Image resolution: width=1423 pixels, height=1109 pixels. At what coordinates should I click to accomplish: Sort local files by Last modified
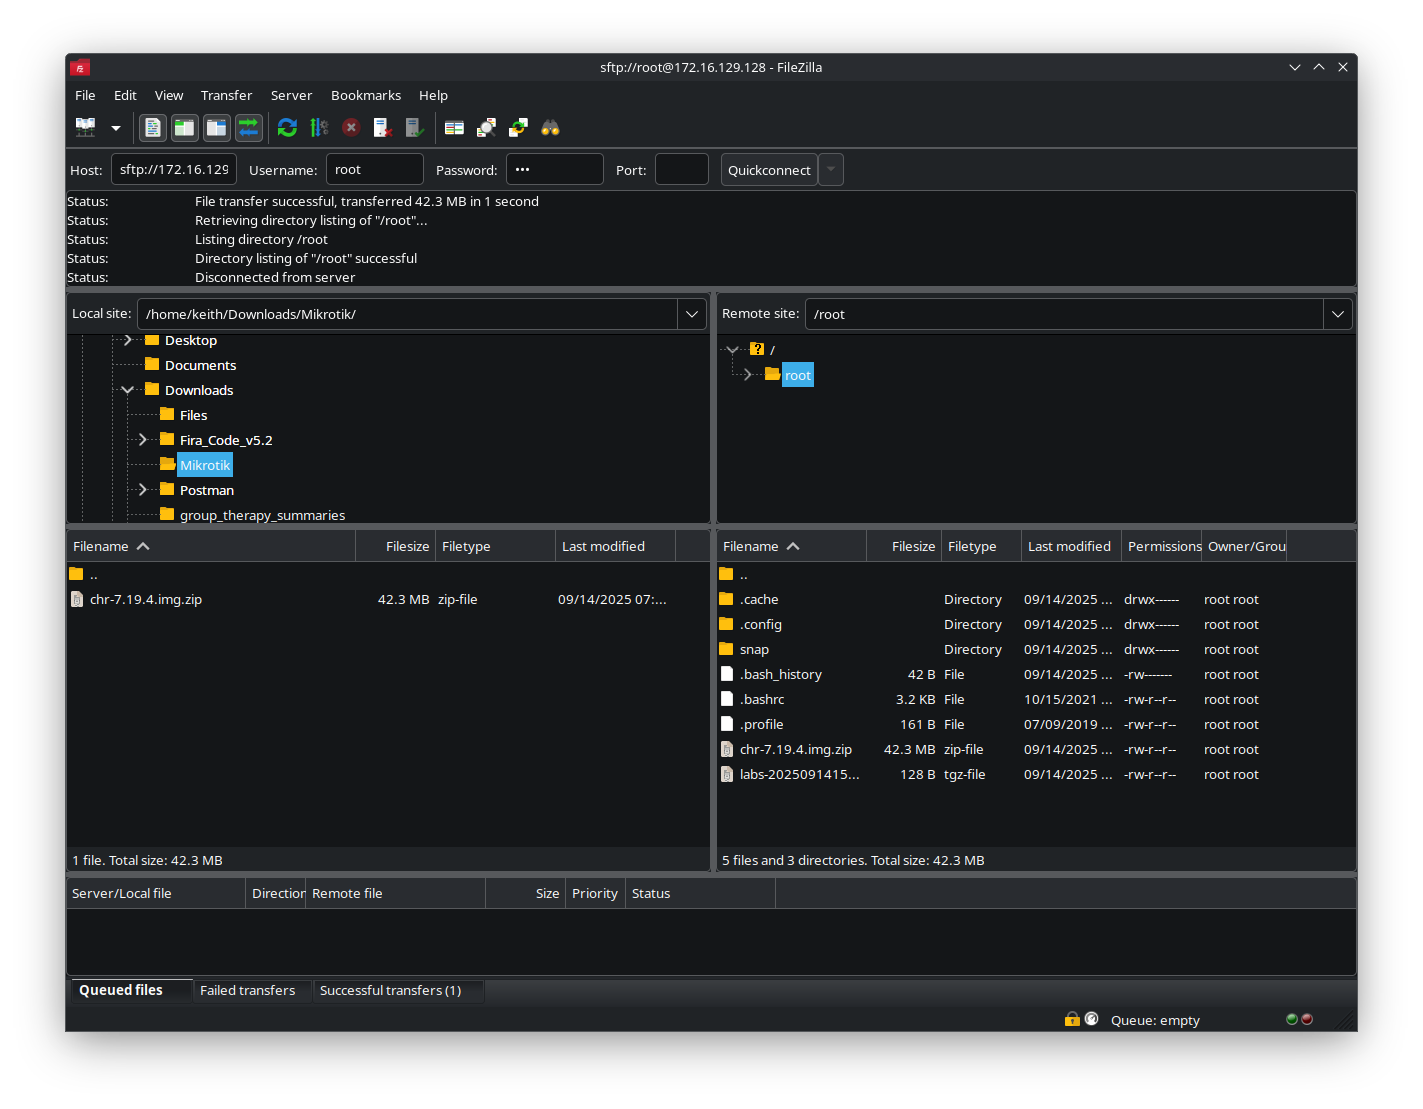pos(615,546)
